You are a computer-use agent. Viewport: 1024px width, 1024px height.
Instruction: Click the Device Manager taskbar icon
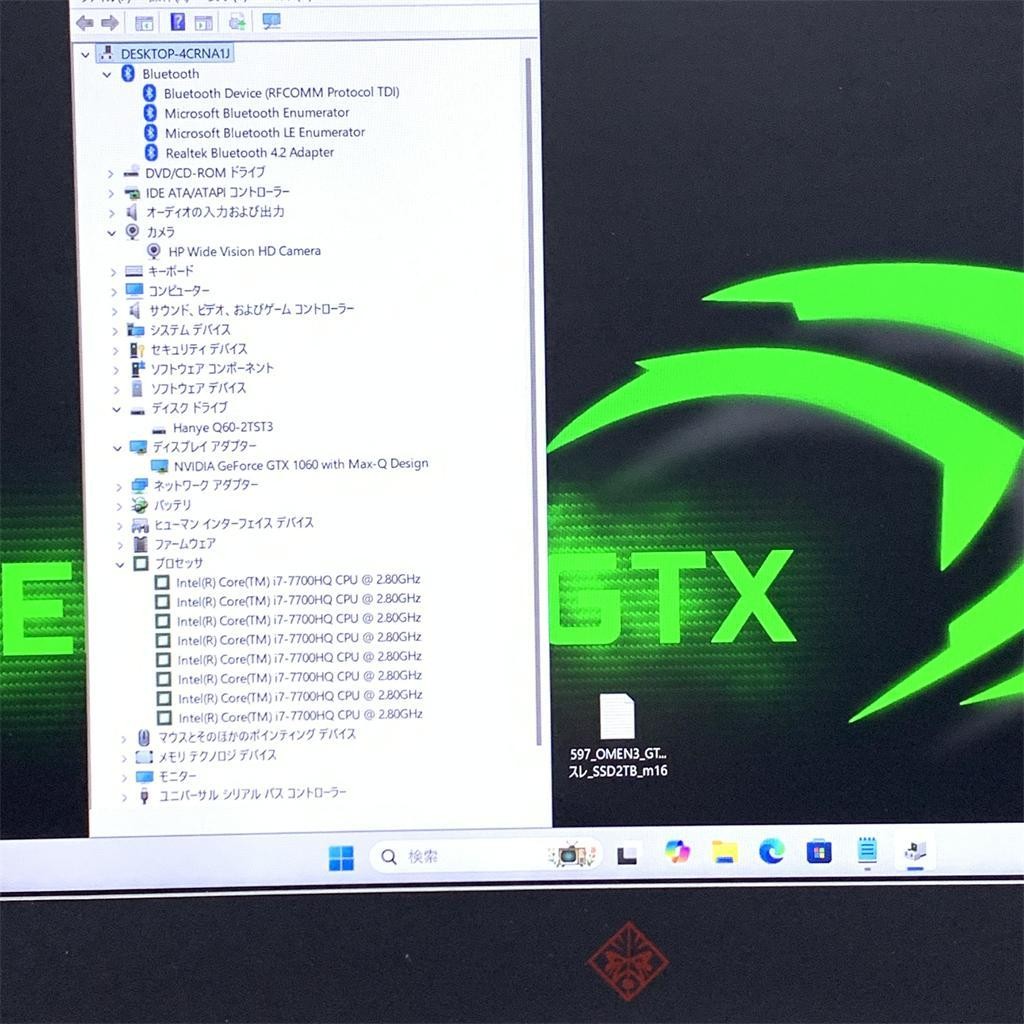(x=915, y=852)
